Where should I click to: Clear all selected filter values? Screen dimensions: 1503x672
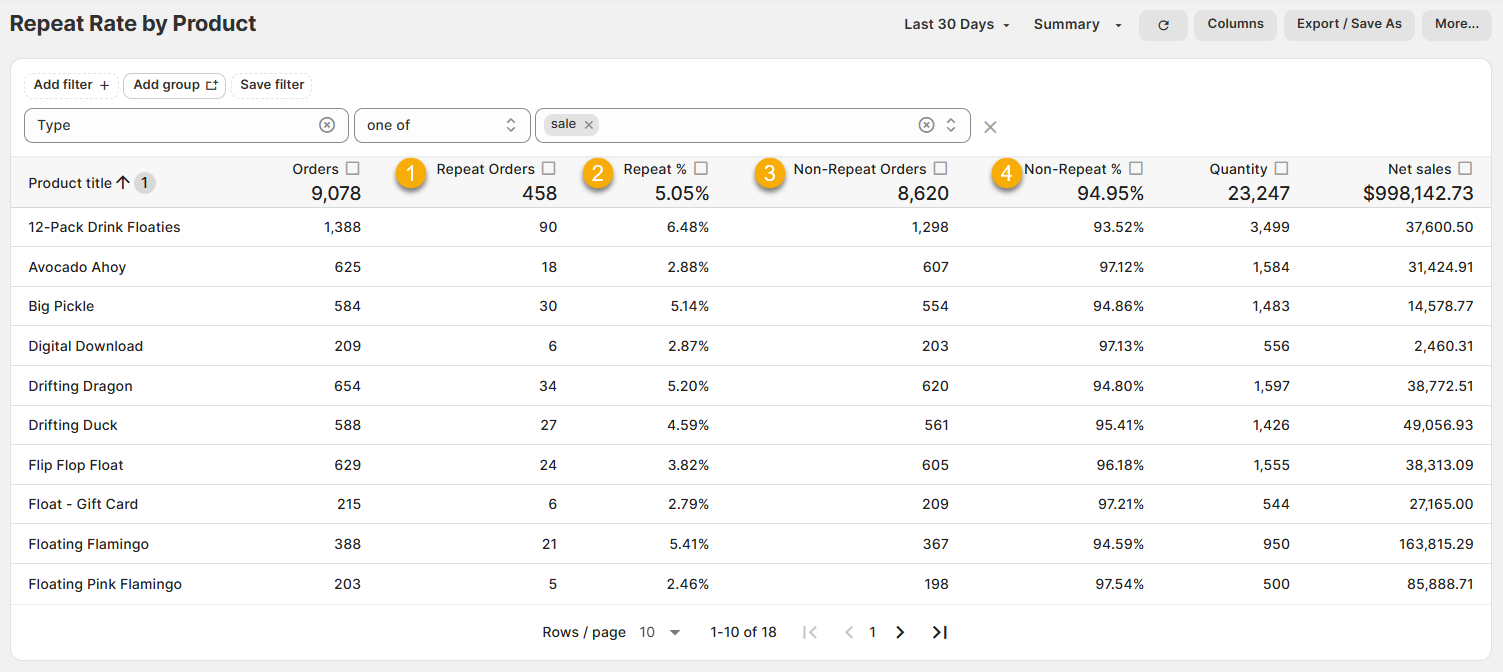tap(926, 125)
